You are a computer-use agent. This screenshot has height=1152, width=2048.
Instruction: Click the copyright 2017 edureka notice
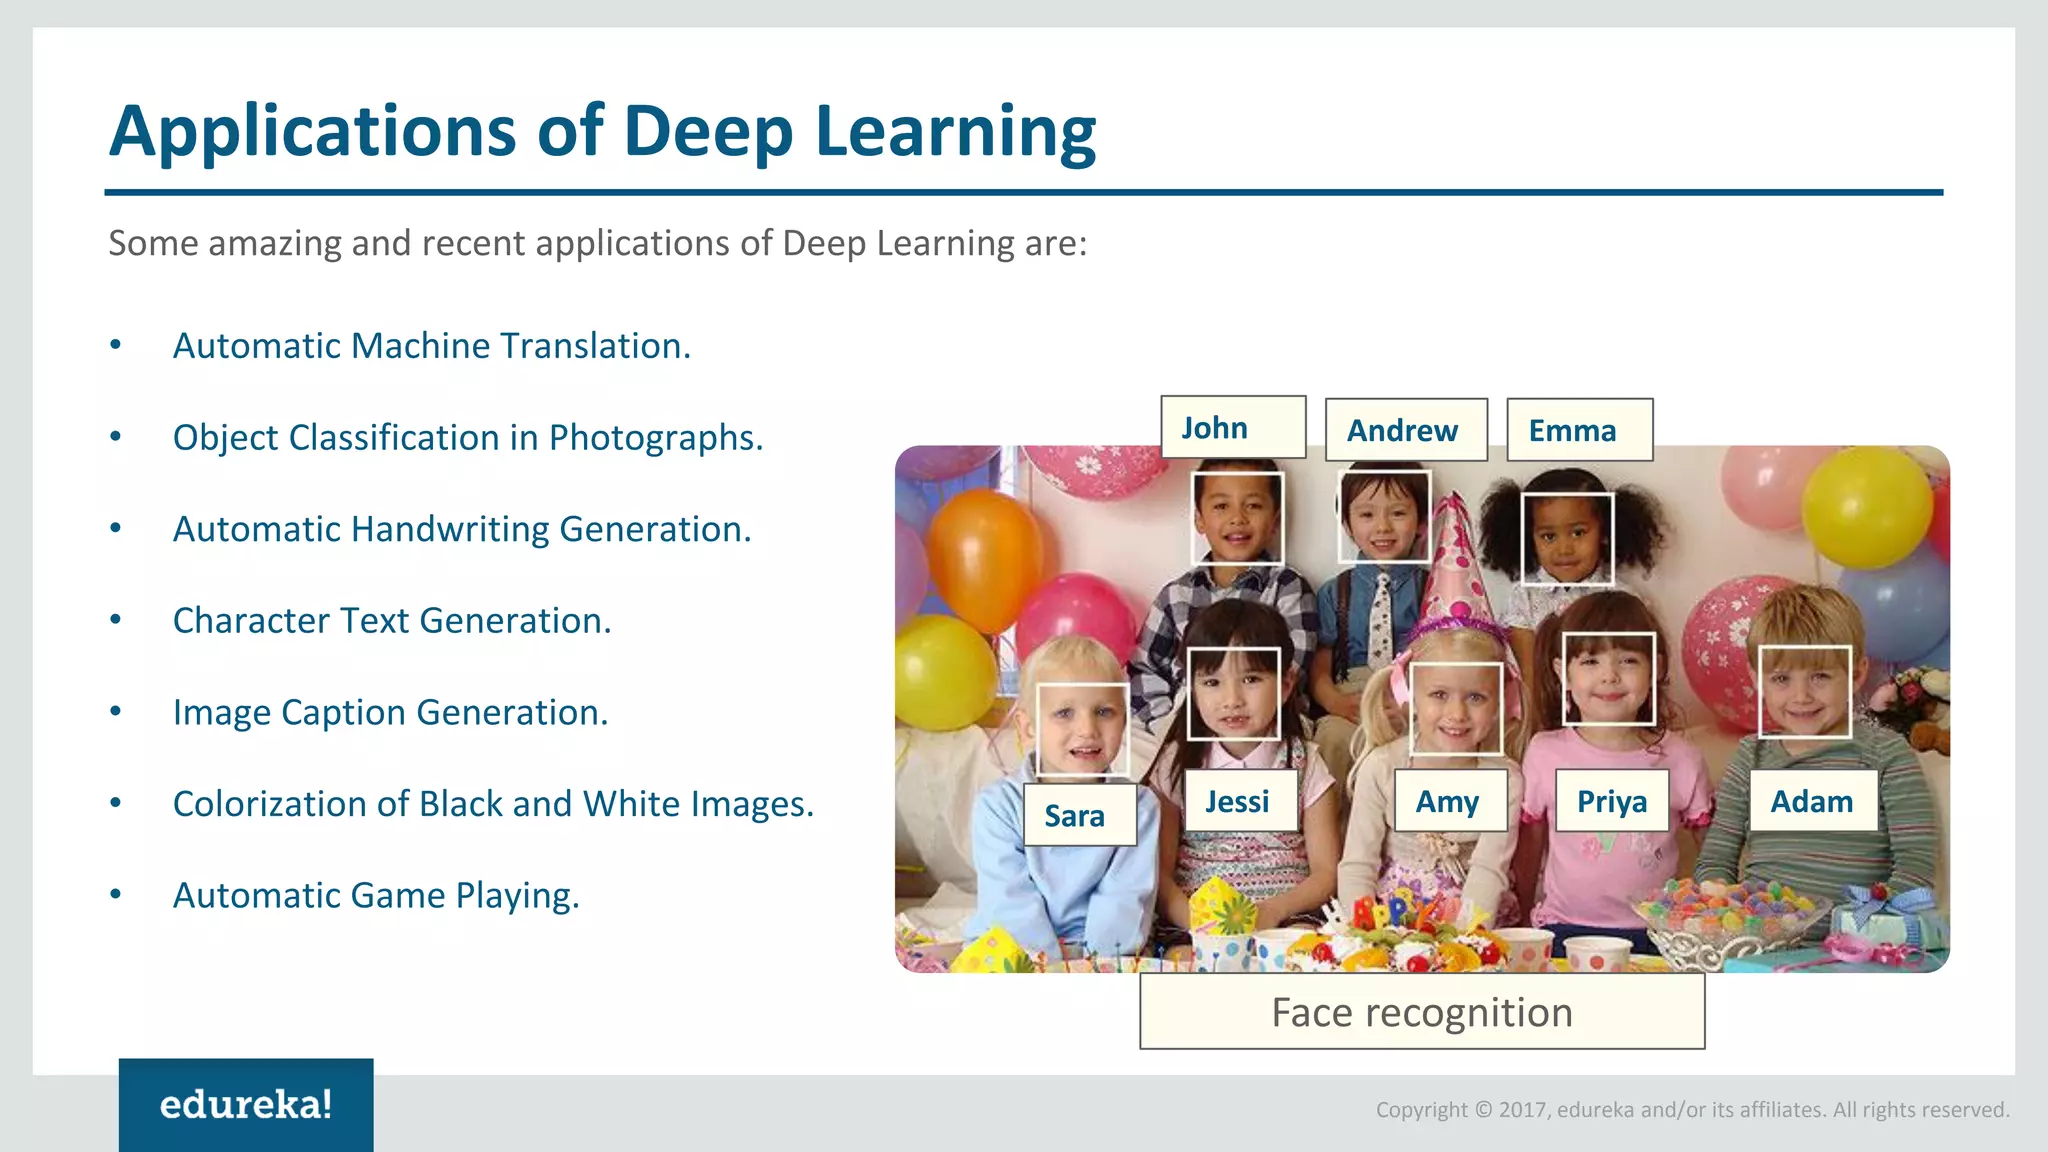[x=1692, y=1110]
